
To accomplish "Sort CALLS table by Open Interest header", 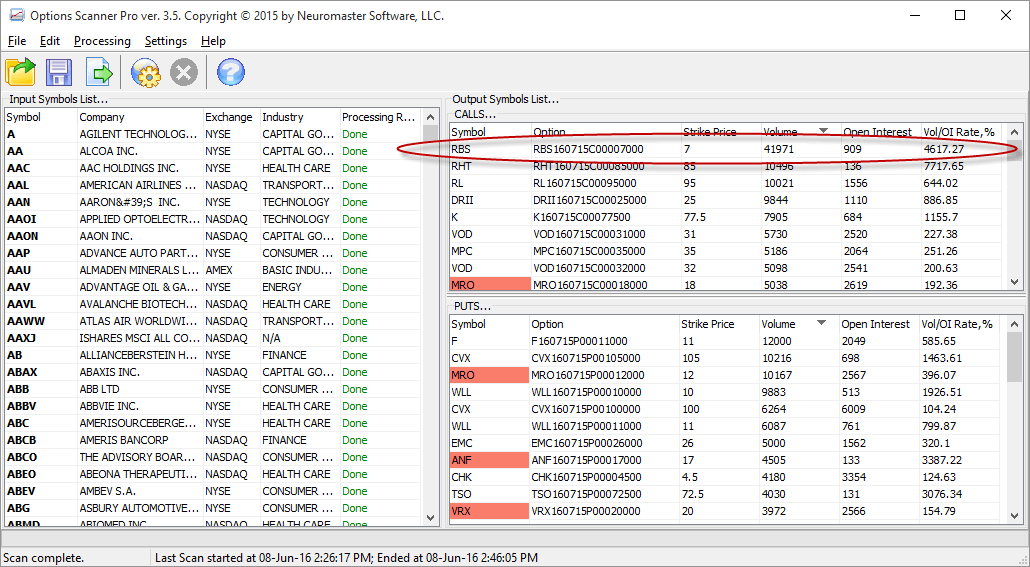I will pos(881,132).
